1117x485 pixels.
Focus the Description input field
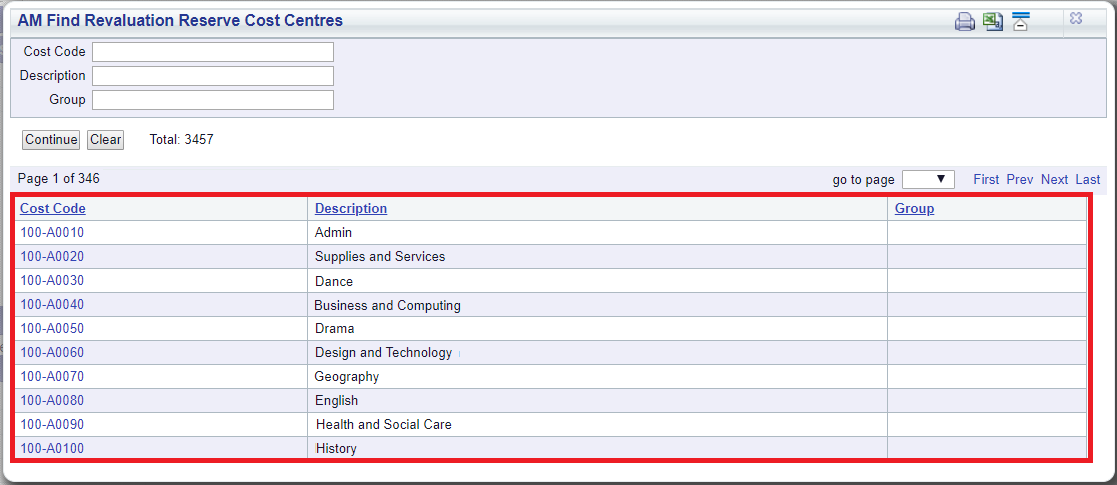[x=213, y=75]
